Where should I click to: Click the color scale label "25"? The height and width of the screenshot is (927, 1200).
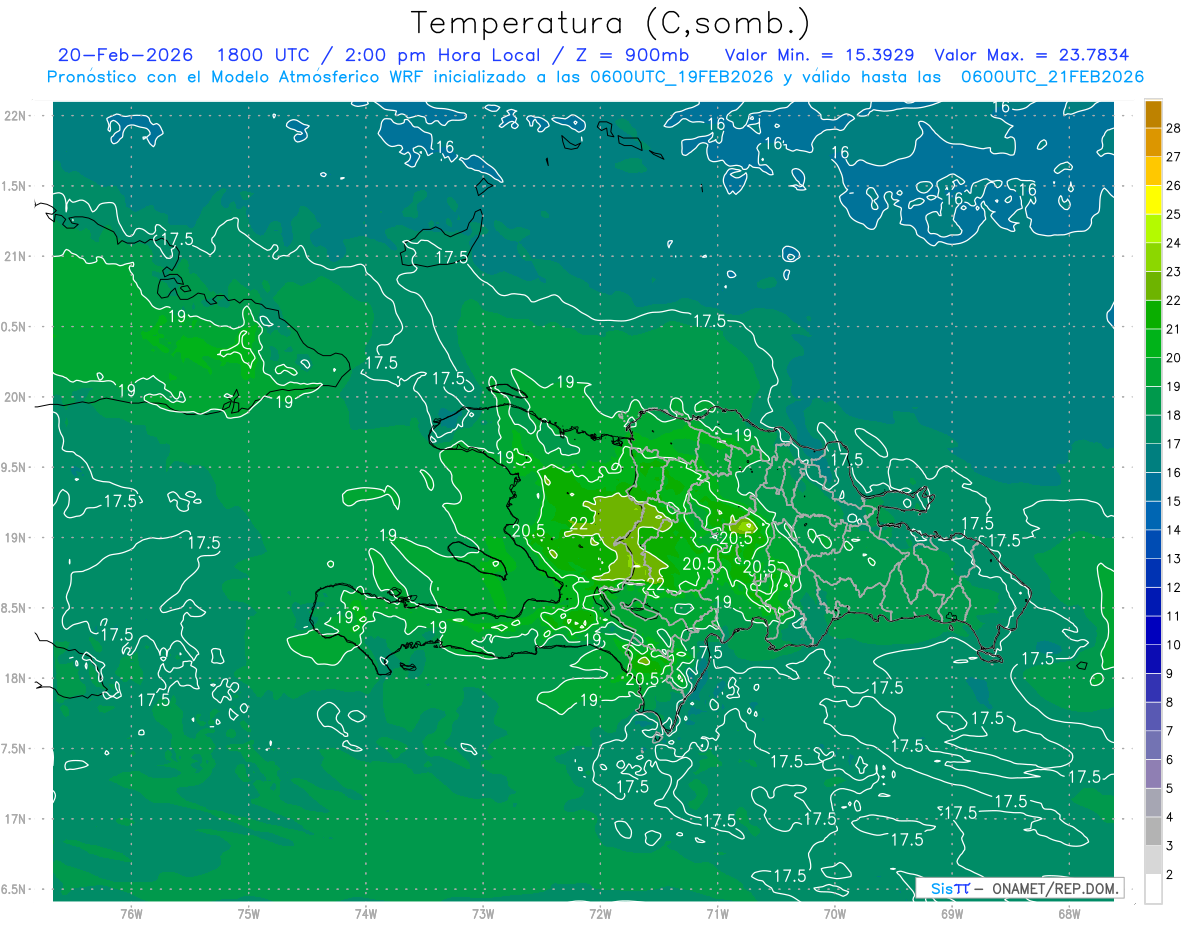point(1174,214)
